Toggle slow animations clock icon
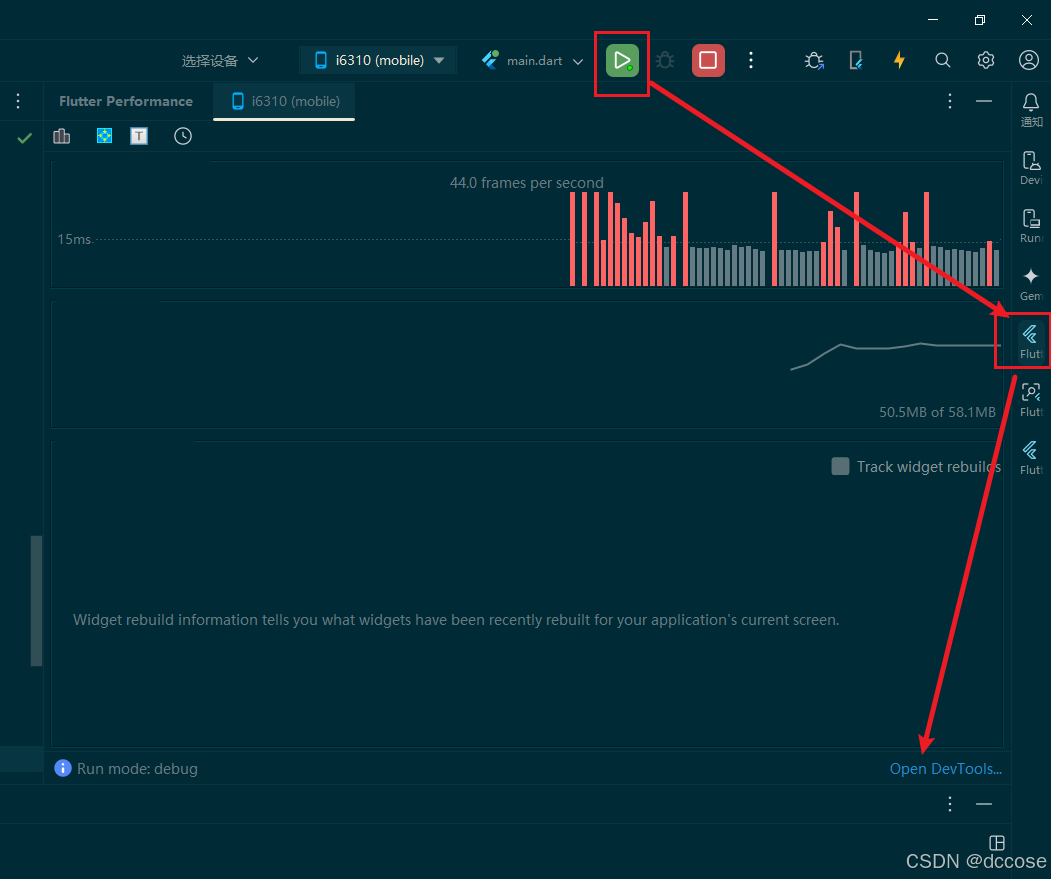The image size is (1051, 879). 183,136
